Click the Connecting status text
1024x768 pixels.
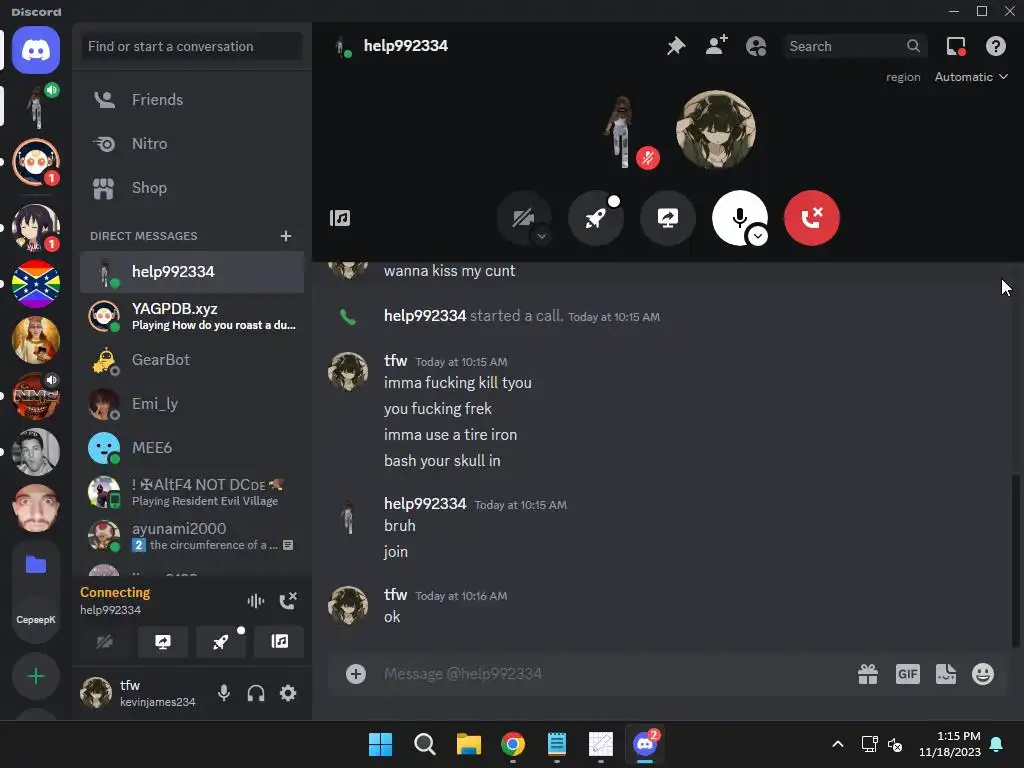tap(115, 592)
